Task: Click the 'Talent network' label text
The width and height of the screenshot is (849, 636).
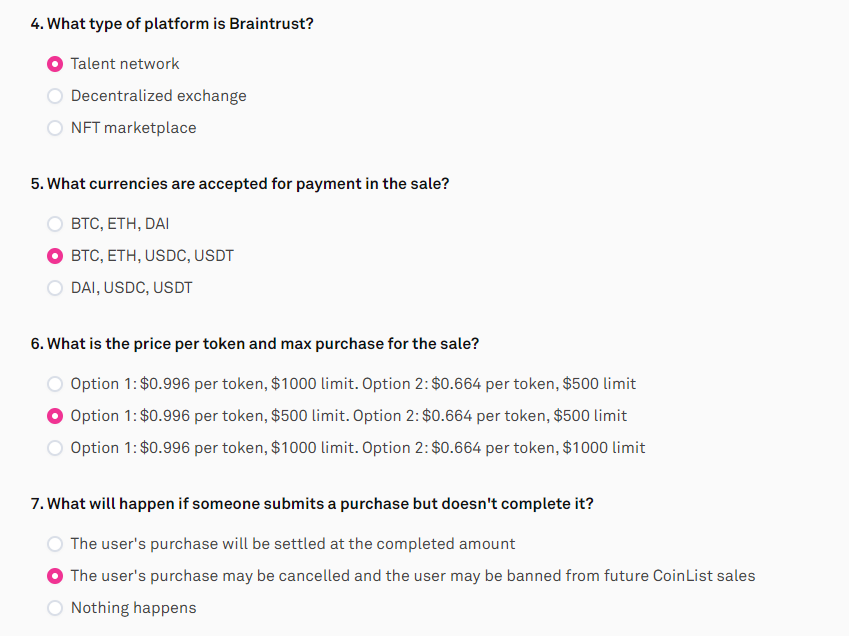Action: point(125,64)
